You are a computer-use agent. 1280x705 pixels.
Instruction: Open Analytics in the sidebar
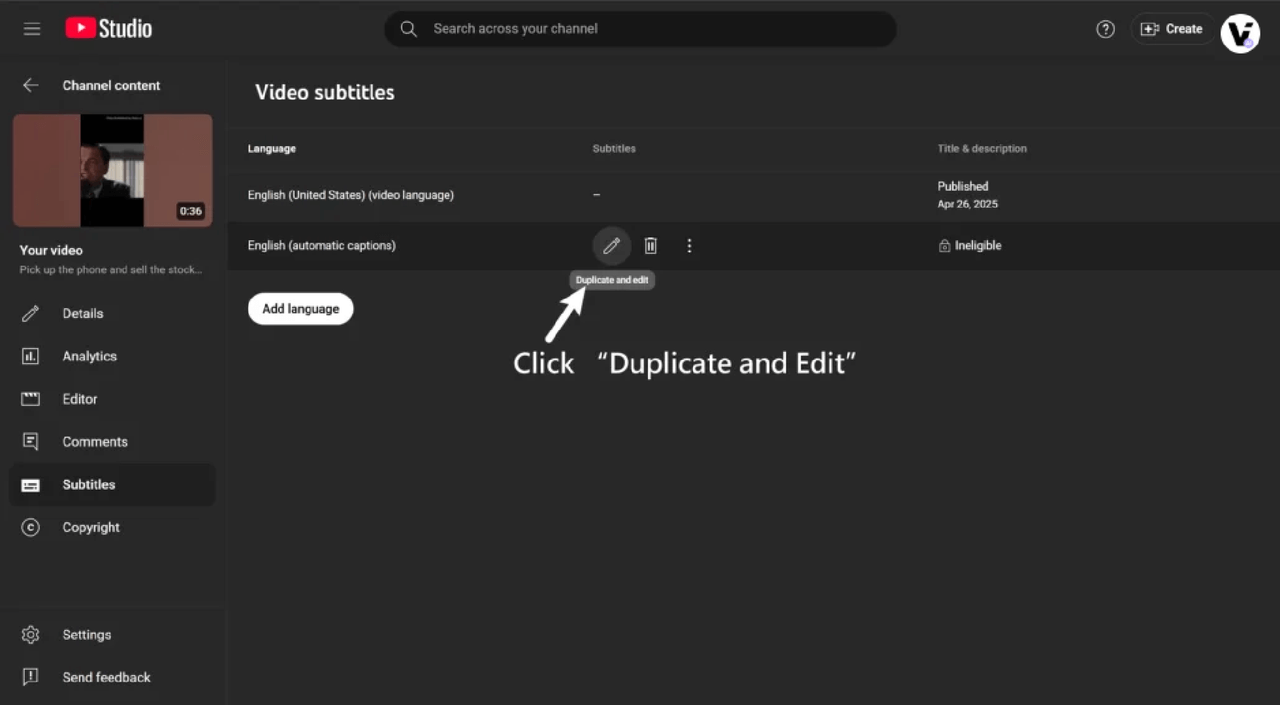[89, 357]
